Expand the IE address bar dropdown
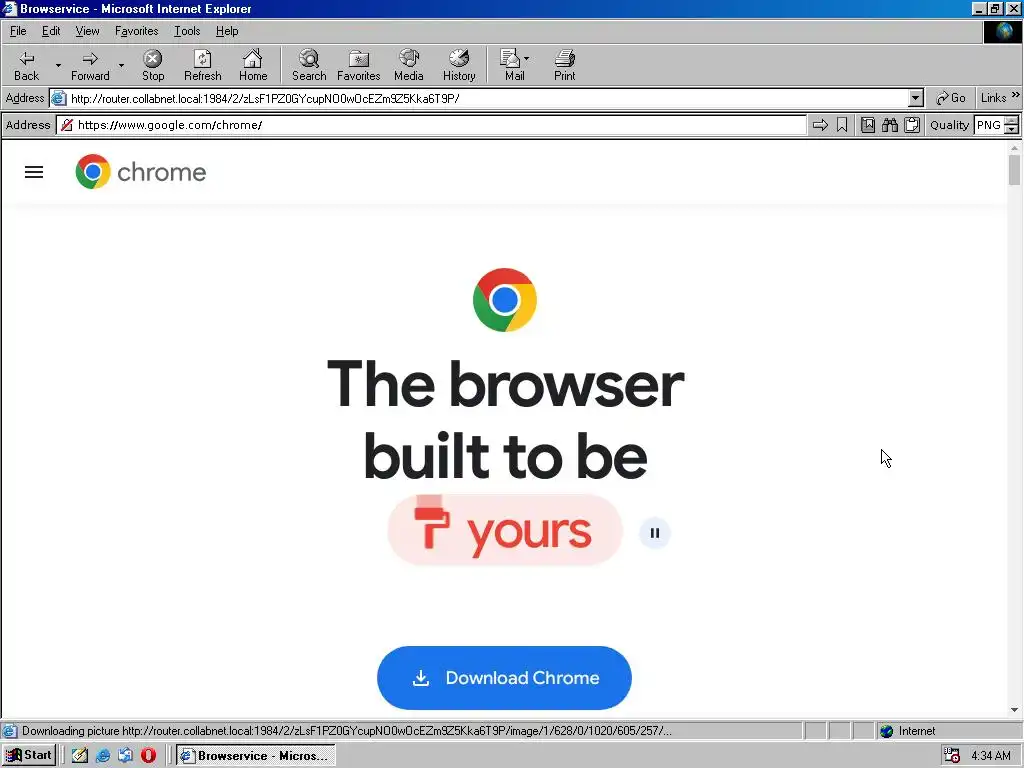 (916, 99)
